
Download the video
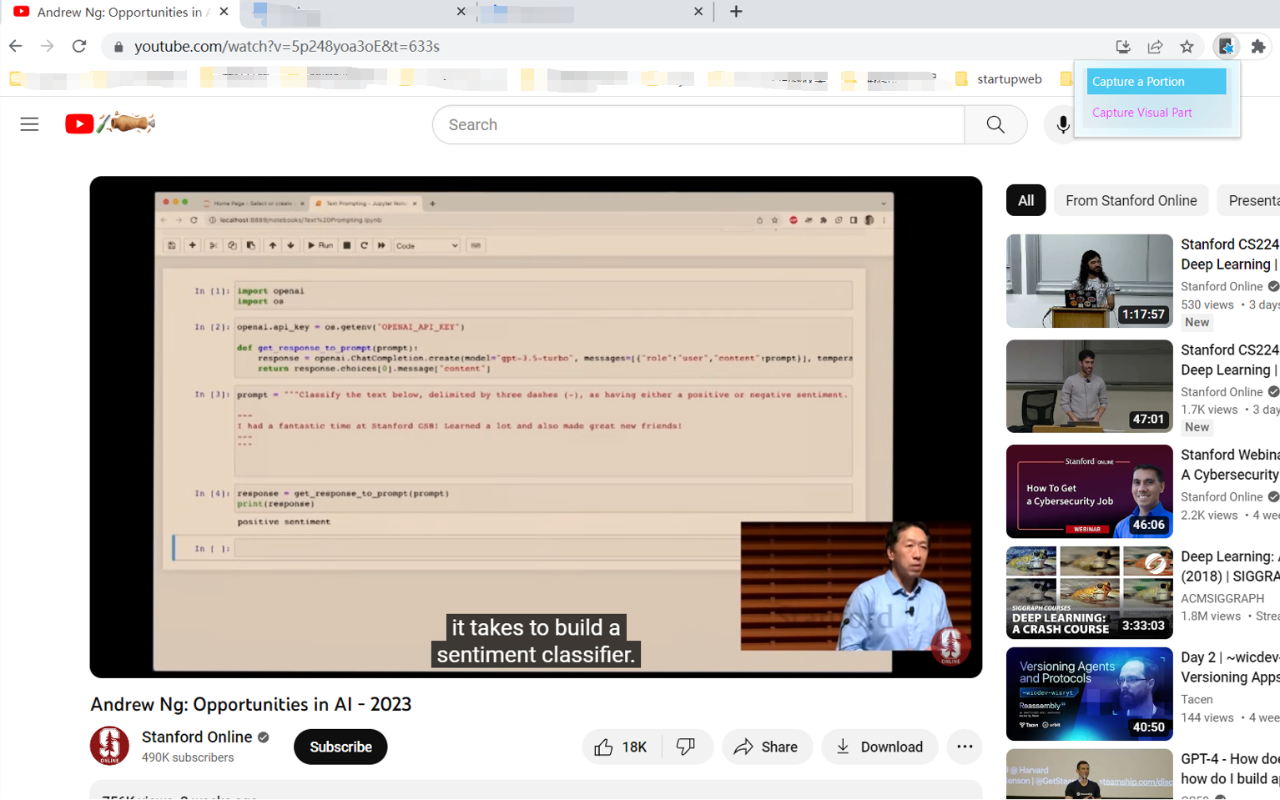click(880, 747)
